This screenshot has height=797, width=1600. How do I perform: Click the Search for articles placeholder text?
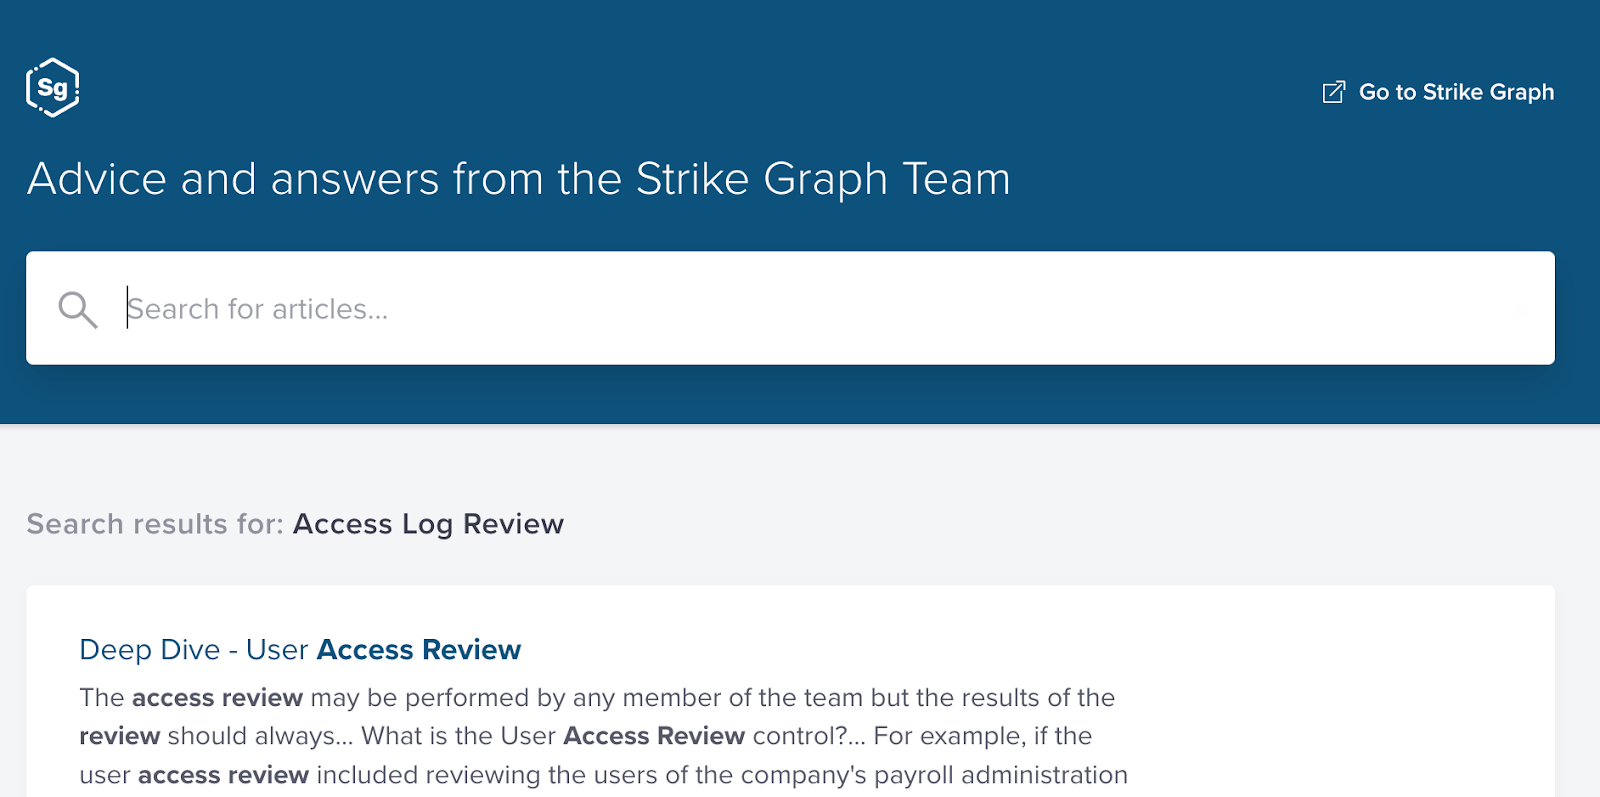(x=258, y=309)
